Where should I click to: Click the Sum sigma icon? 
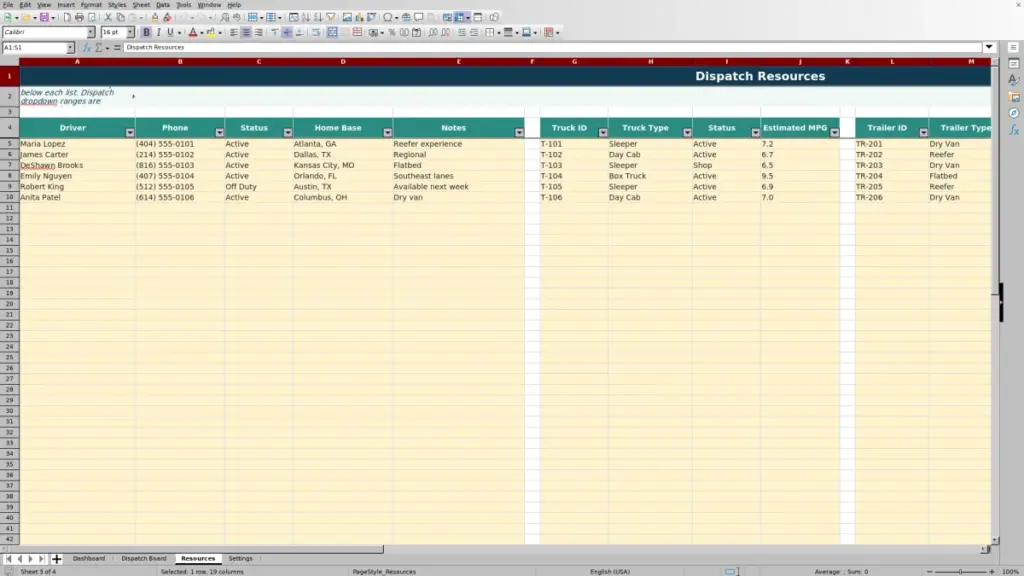(99, 47)
